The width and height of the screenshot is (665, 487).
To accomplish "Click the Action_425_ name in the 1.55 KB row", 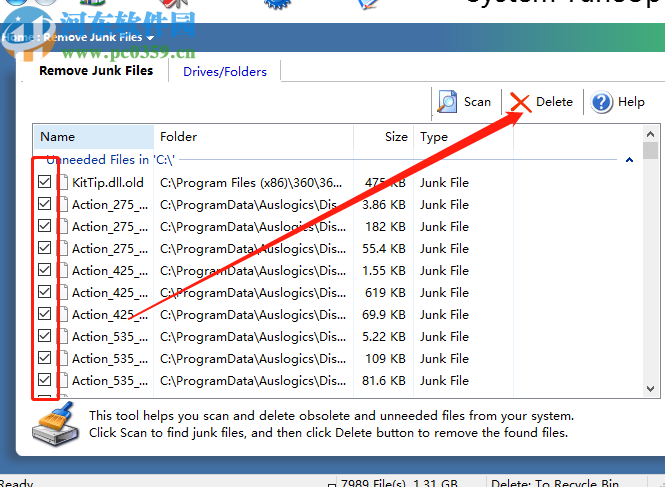I will [110, 271].
